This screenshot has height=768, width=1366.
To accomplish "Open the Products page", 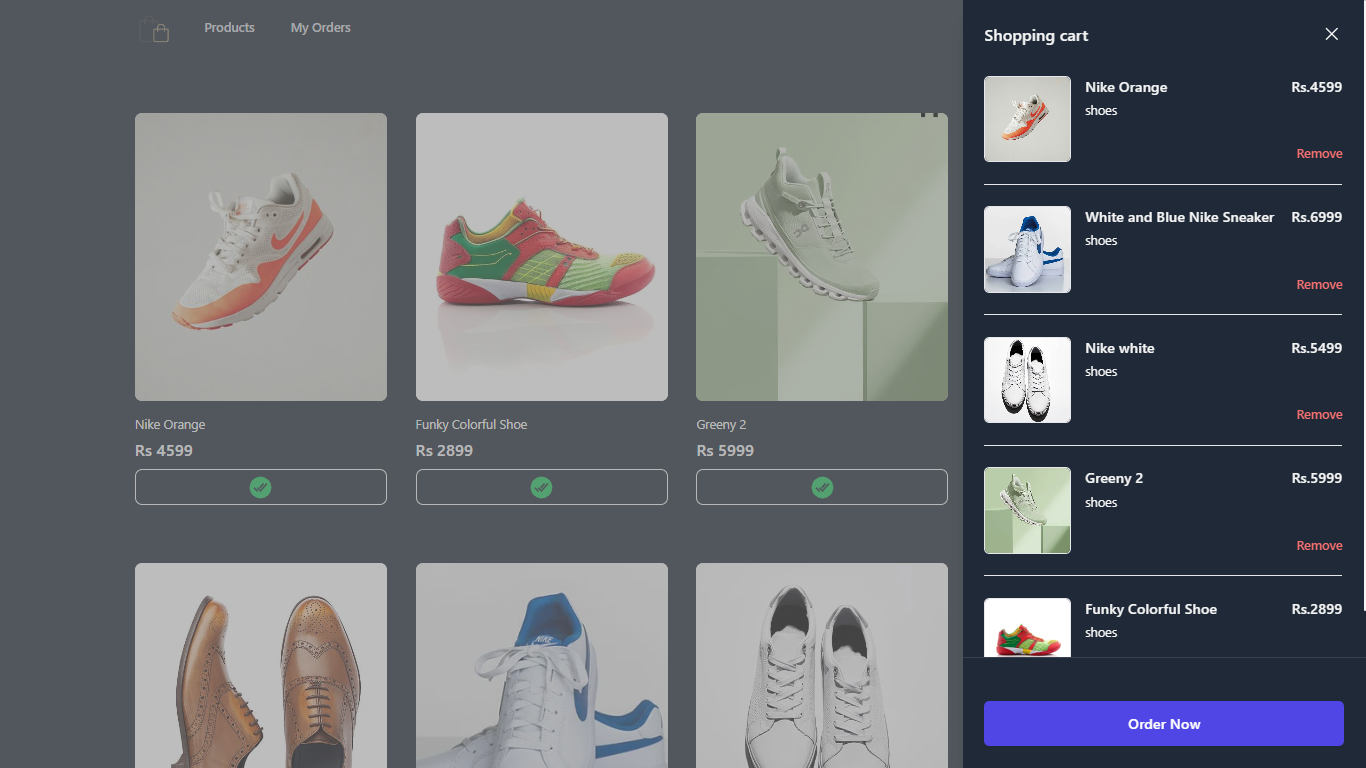I will (229, 28).
